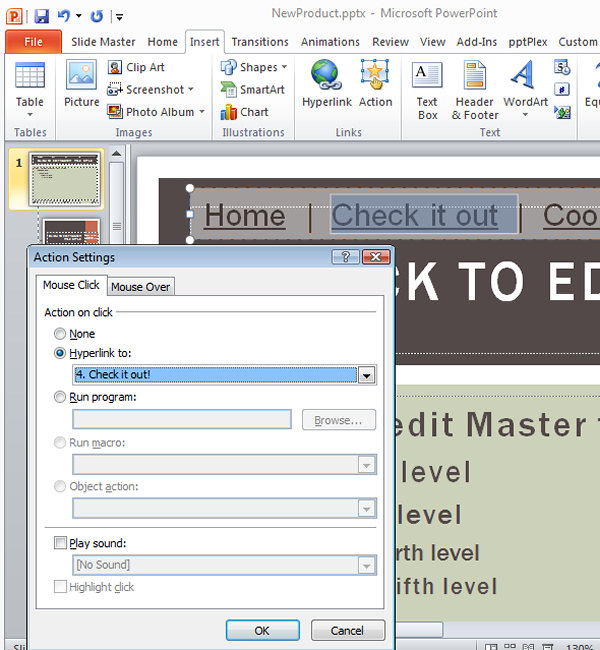Open the Table dropdown arrow
The height and width of the screenshot is (650, 600).
tap(30, 115)
